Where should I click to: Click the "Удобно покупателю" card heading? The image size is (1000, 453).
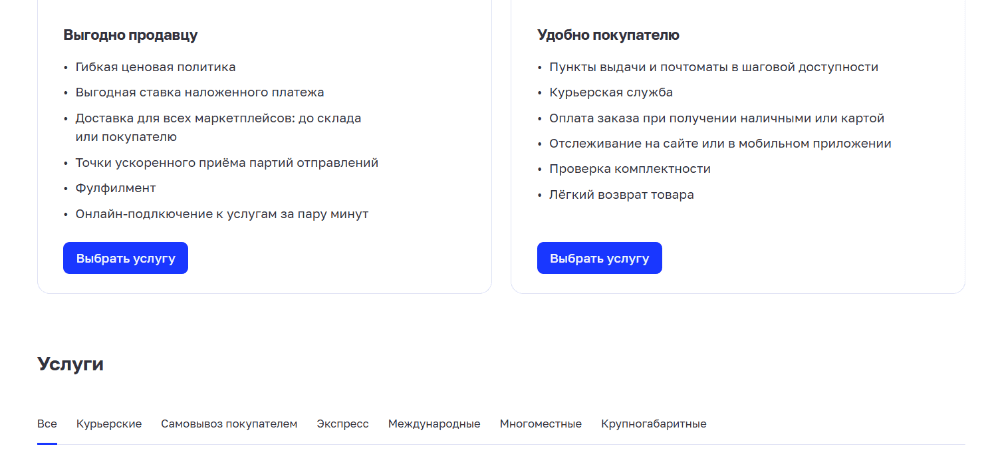click(x=608, y=35)
